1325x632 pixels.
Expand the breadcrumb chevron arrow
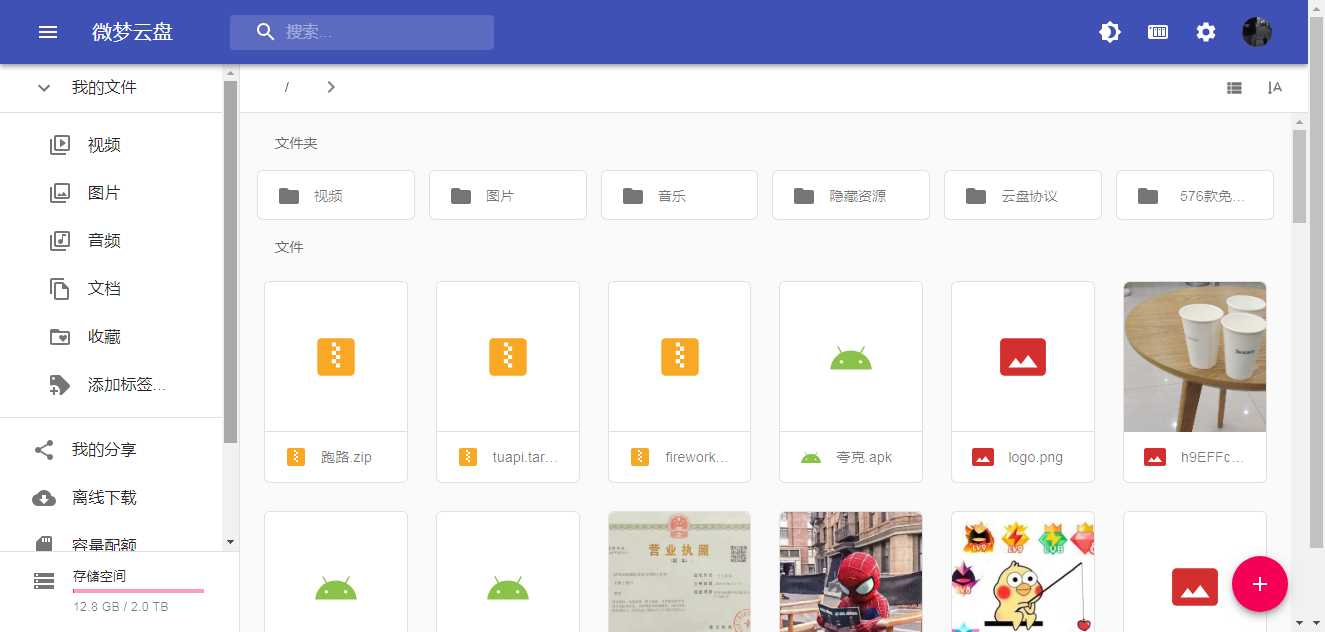(331, 88)
